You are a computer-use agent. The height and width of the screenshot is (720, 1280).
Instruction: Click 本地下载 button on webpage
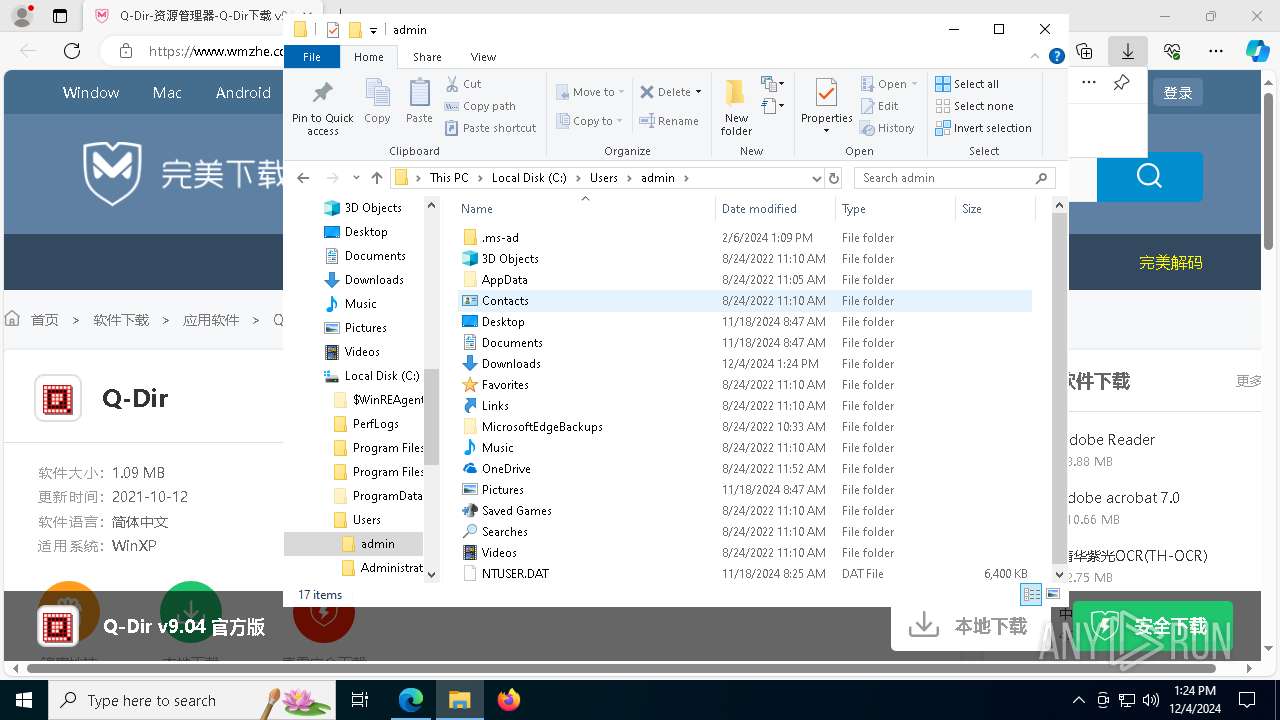click(968, 626)
